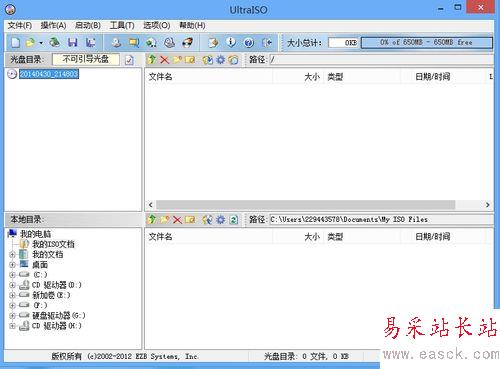Click the 大小总计 size value box
The width and height of the screenshot is (500, 369).
coord(343,43)
